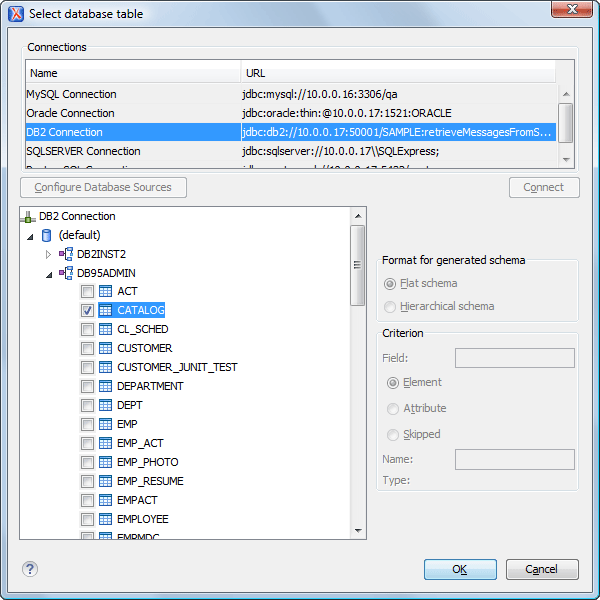
Task: Click the Criterion Field input box
Action: click(515, 358)
